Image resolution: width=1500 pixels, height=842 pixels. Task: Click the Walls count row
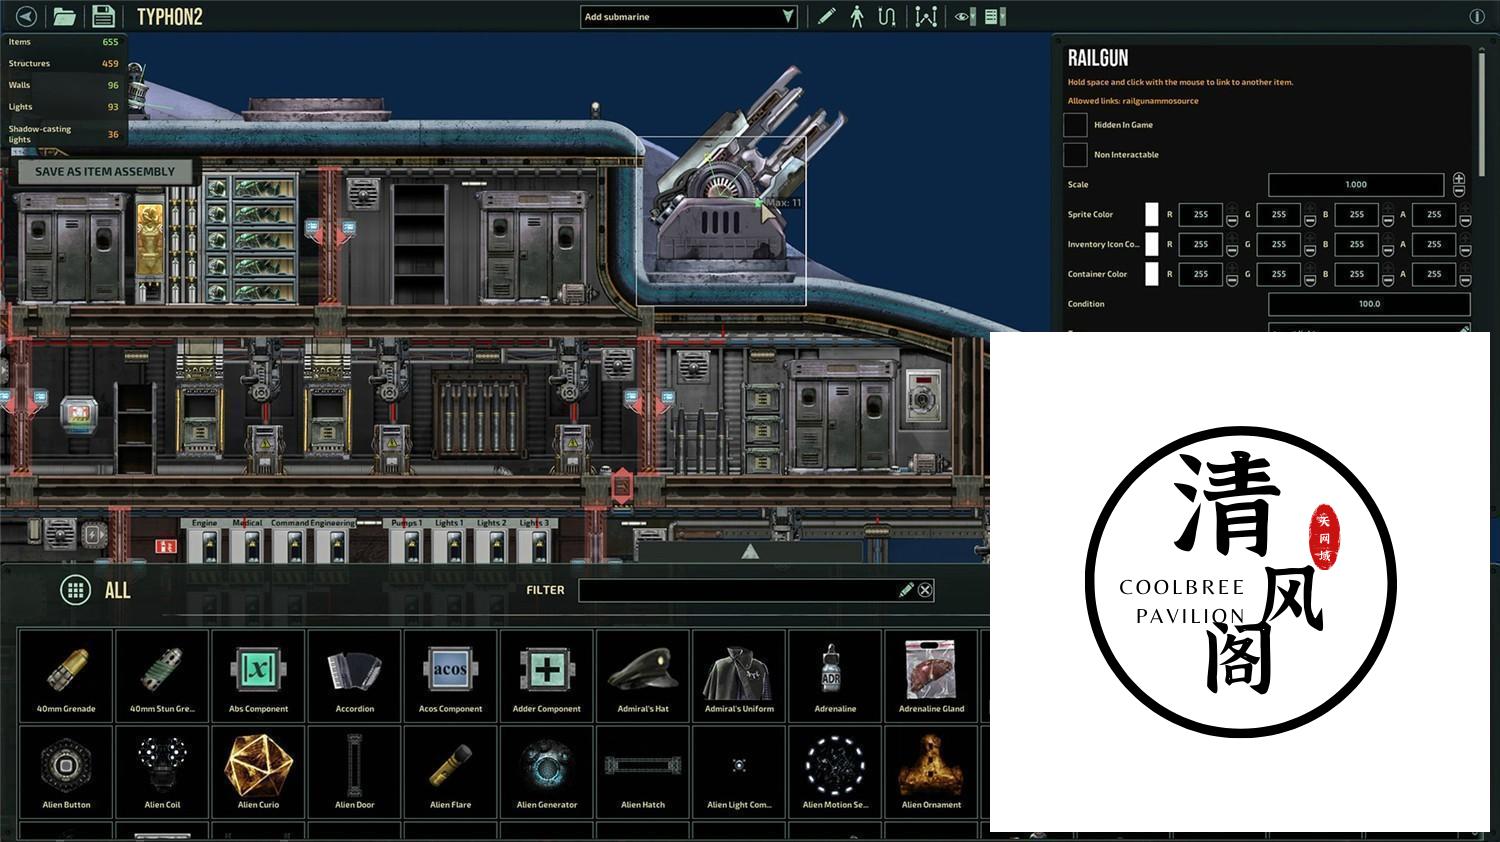click(x=64, y=85)
